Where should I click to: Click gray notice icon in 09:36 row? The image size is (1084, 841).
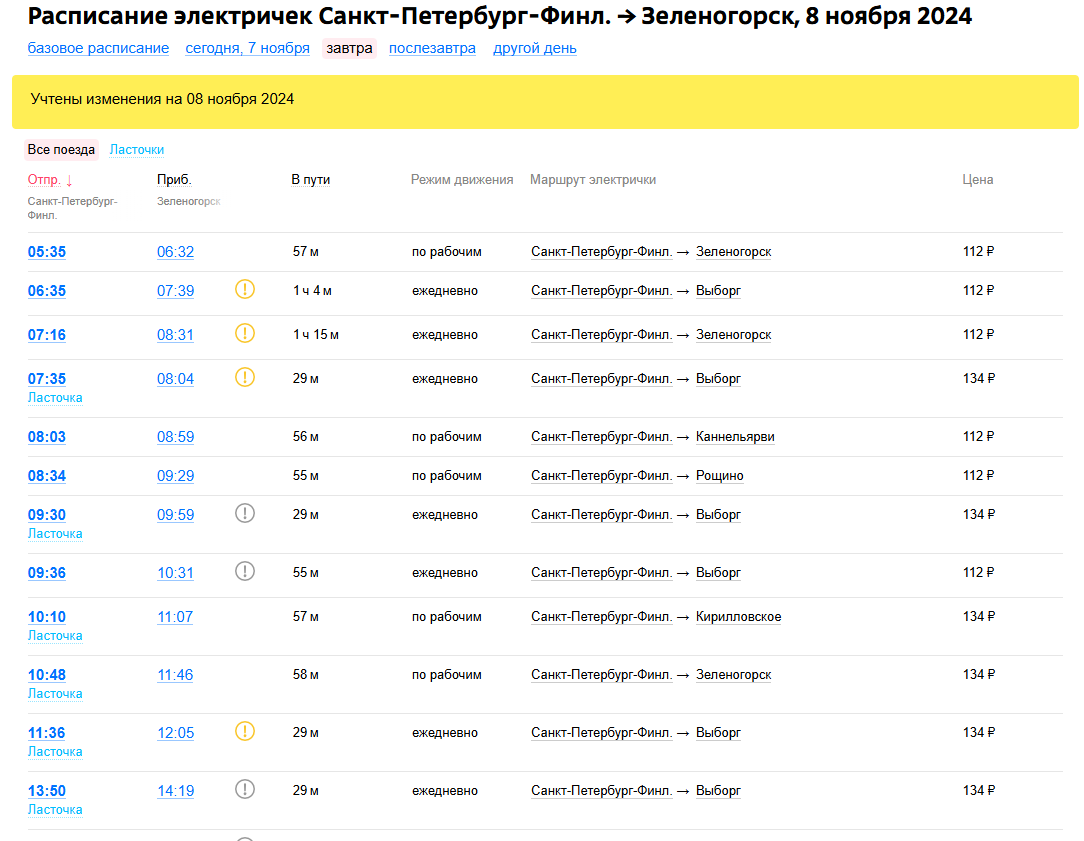coord(245,571)
